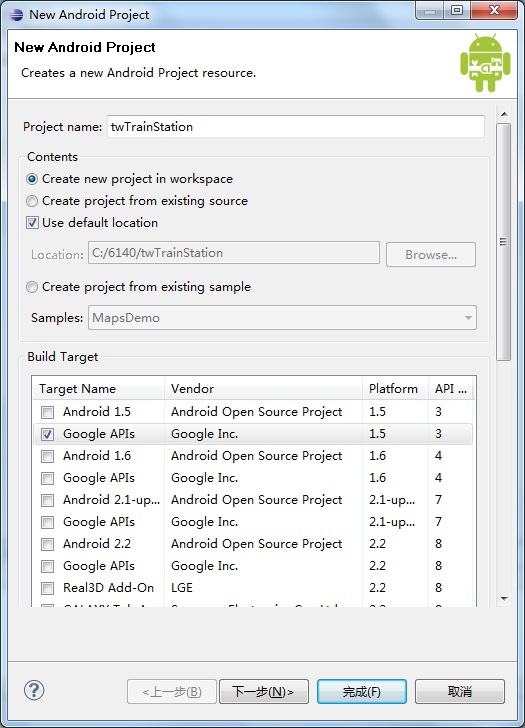This screenshot has height=728, width=525.
Task: Click the 完成(F) finish button
Action: tap(362, 692)
